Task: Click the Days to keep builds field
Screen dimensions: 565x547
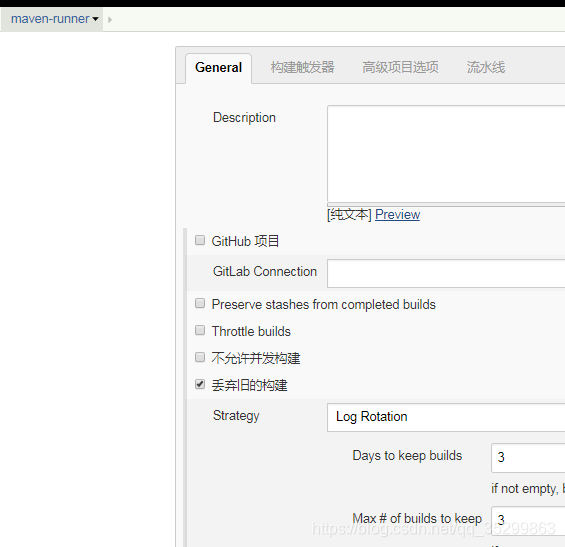Action: pos(528,458)
